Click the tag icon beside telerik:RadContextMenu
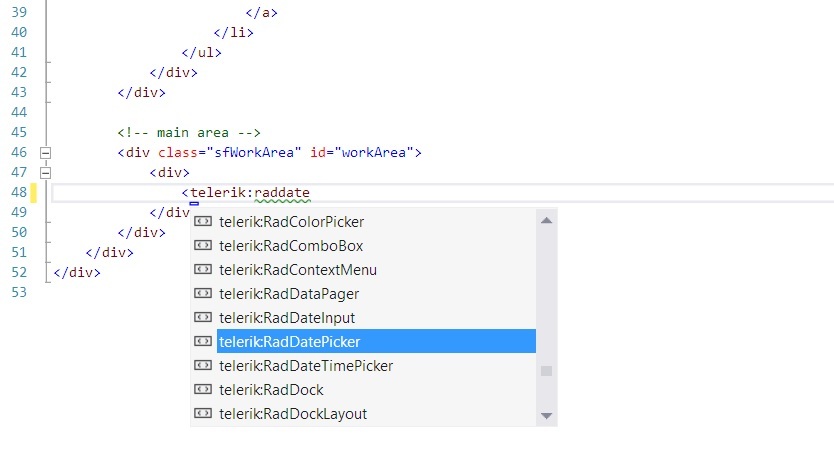Screen dimensions: 834x471 coord(203,269)
